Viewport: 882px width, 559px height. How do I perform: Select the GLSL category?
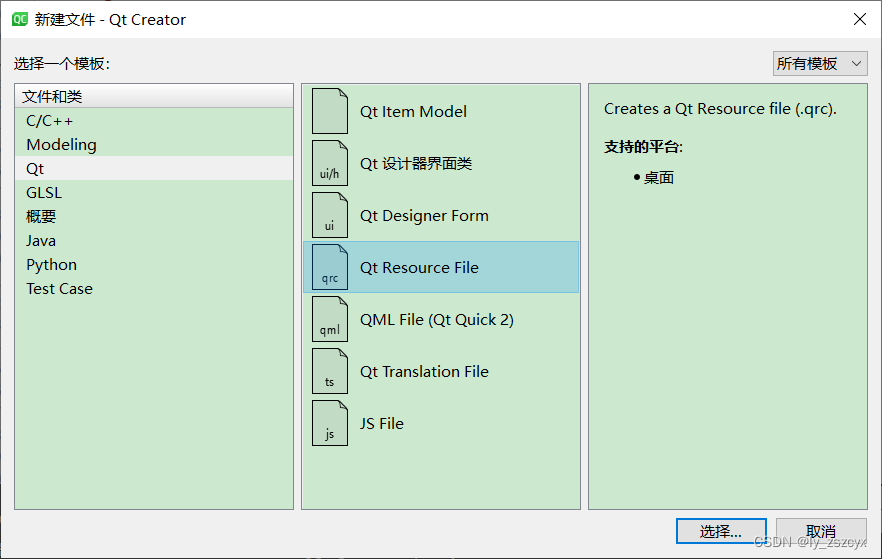pyautogui.click(x=154, y=192)
